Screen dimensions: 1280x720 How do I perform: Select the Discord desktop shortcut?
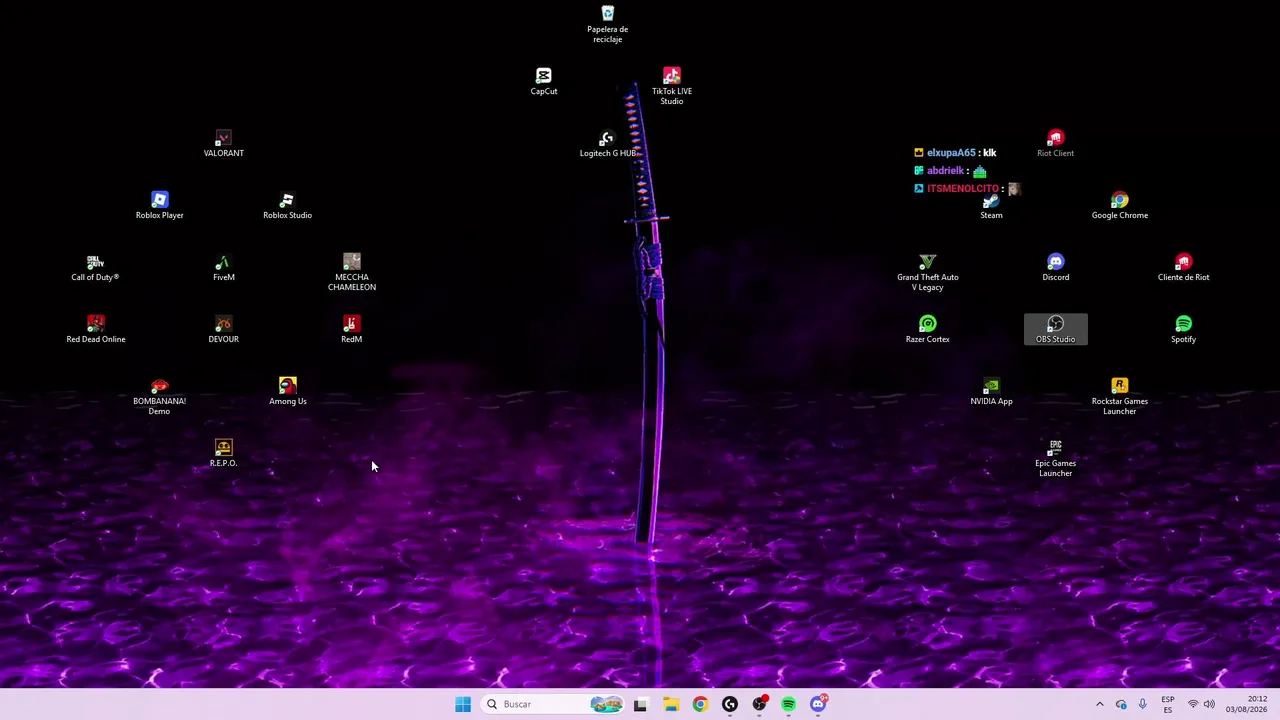tap(1055, 268)
